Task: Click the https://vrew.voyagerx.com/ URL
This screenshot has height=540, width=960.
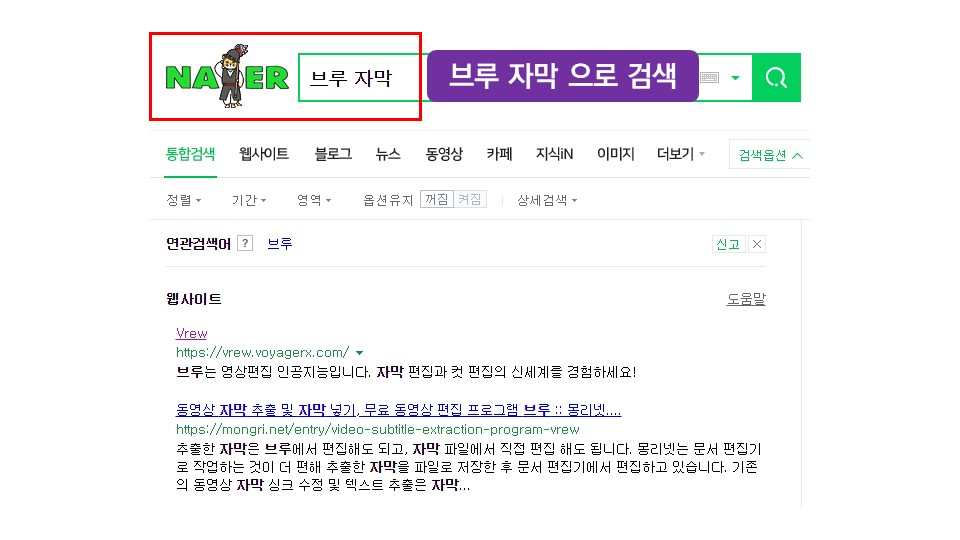Action: [x=263, y=353]
